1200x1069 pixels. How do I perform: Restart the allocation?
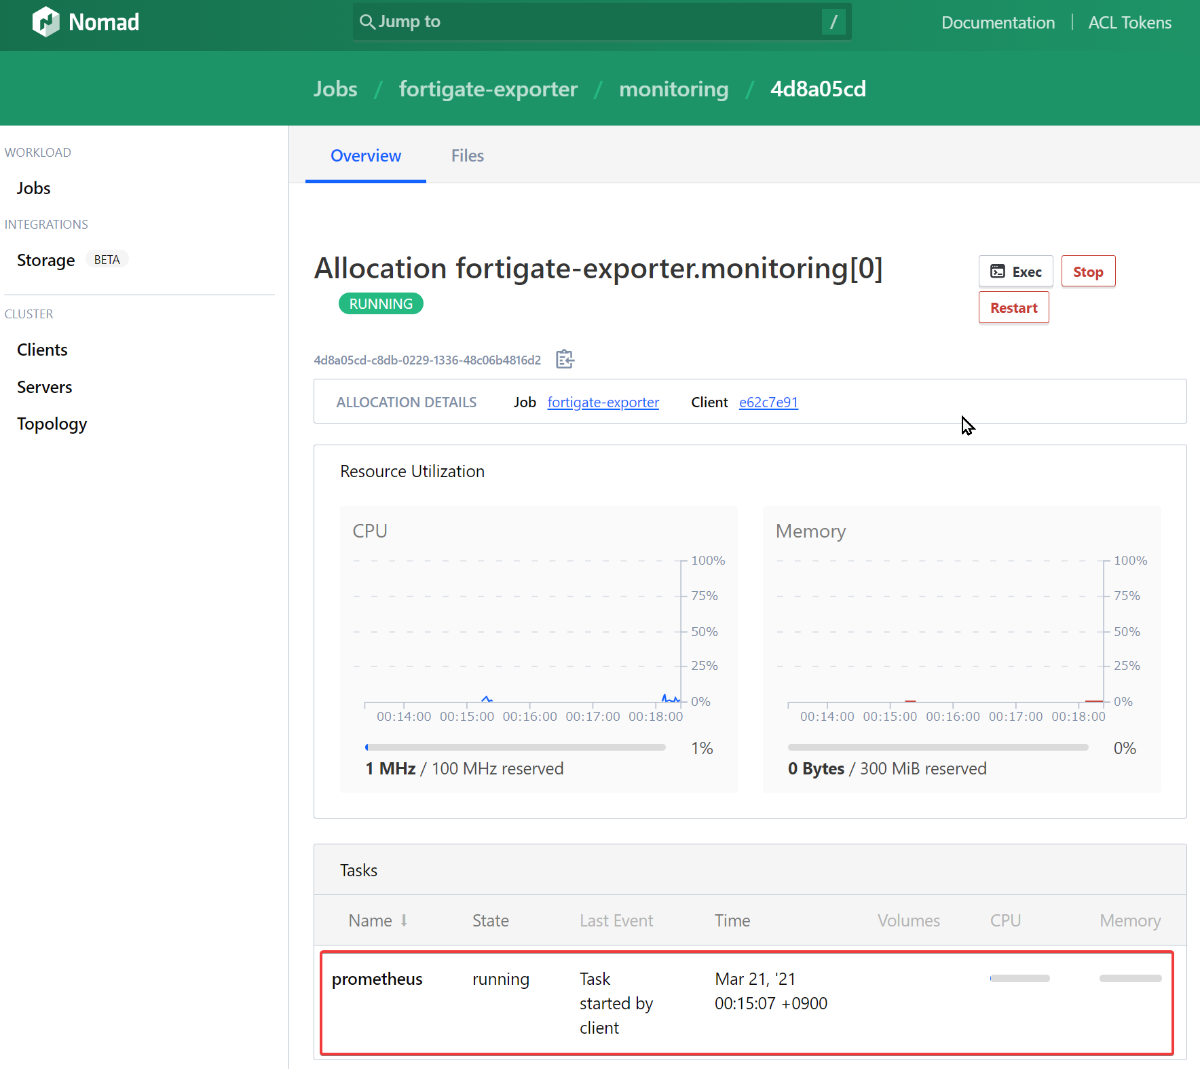[1014, 308]
